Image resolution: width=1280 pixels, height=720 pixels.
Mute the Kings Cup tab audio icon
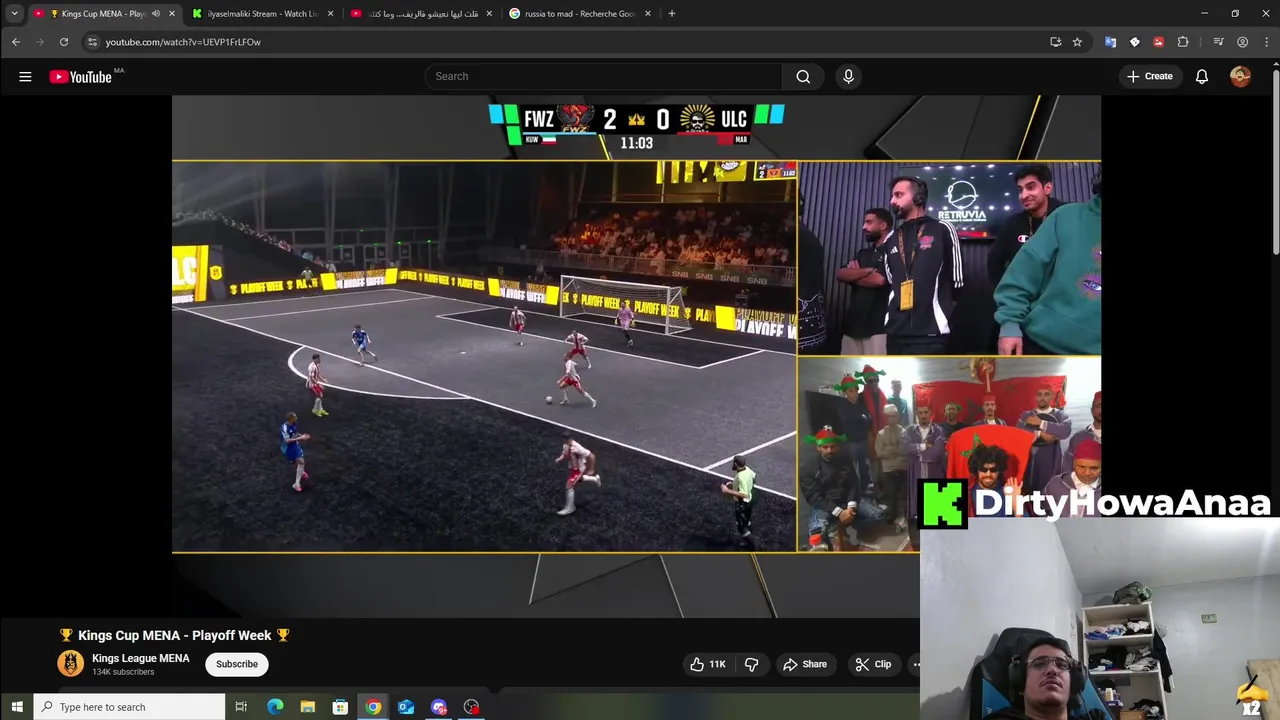(x=155, y=14)
